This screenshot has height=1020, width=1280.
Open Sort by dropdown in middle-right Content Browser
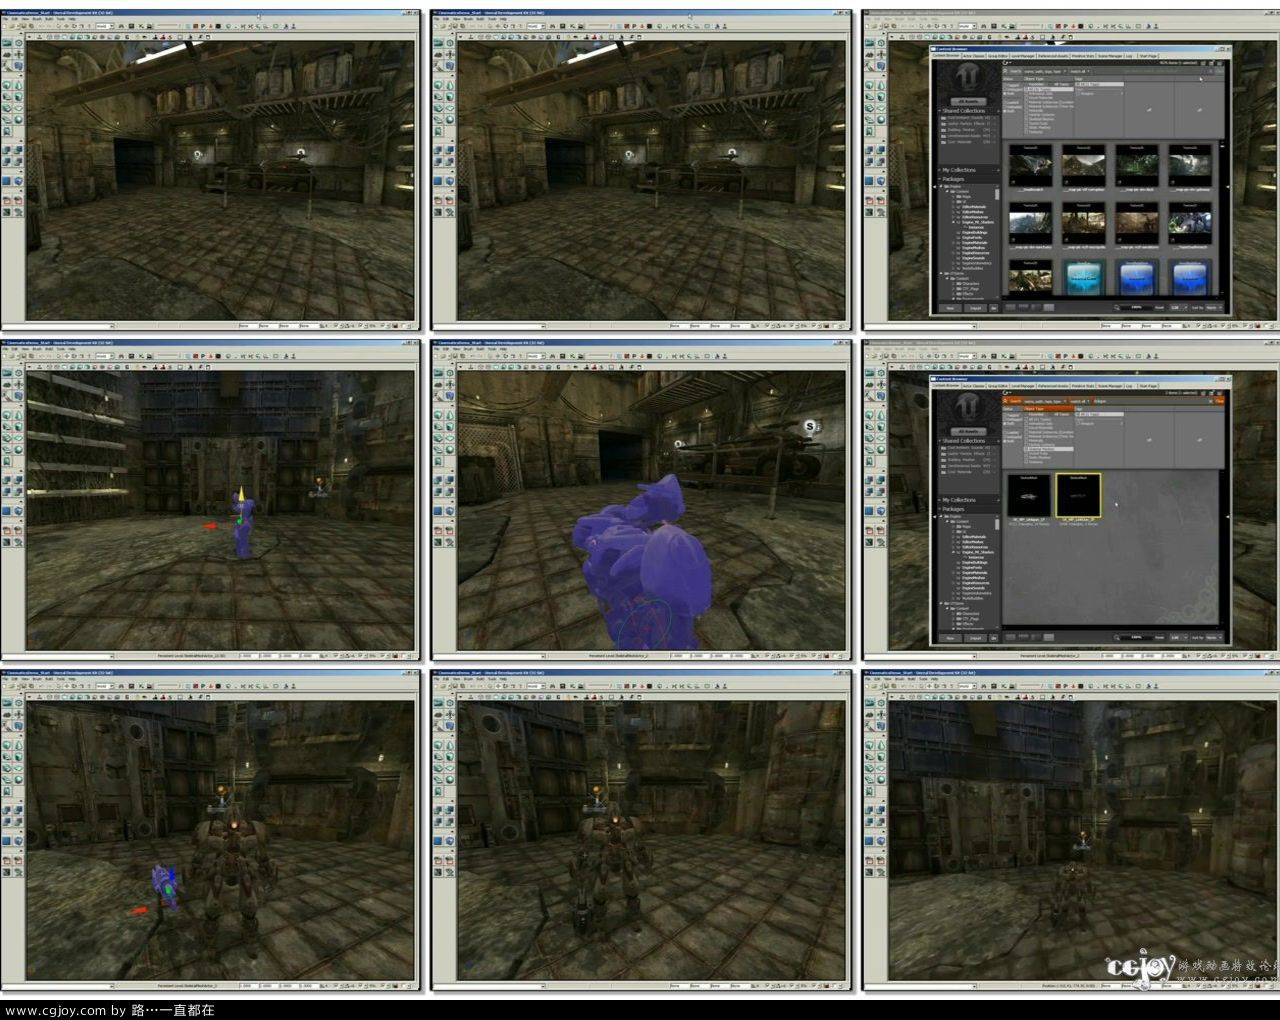coord(1214,638)
